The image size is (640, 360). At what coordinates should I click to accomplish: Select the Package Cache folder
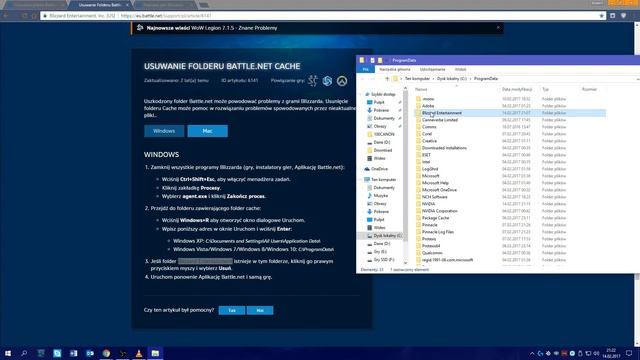tap(435, 218)
